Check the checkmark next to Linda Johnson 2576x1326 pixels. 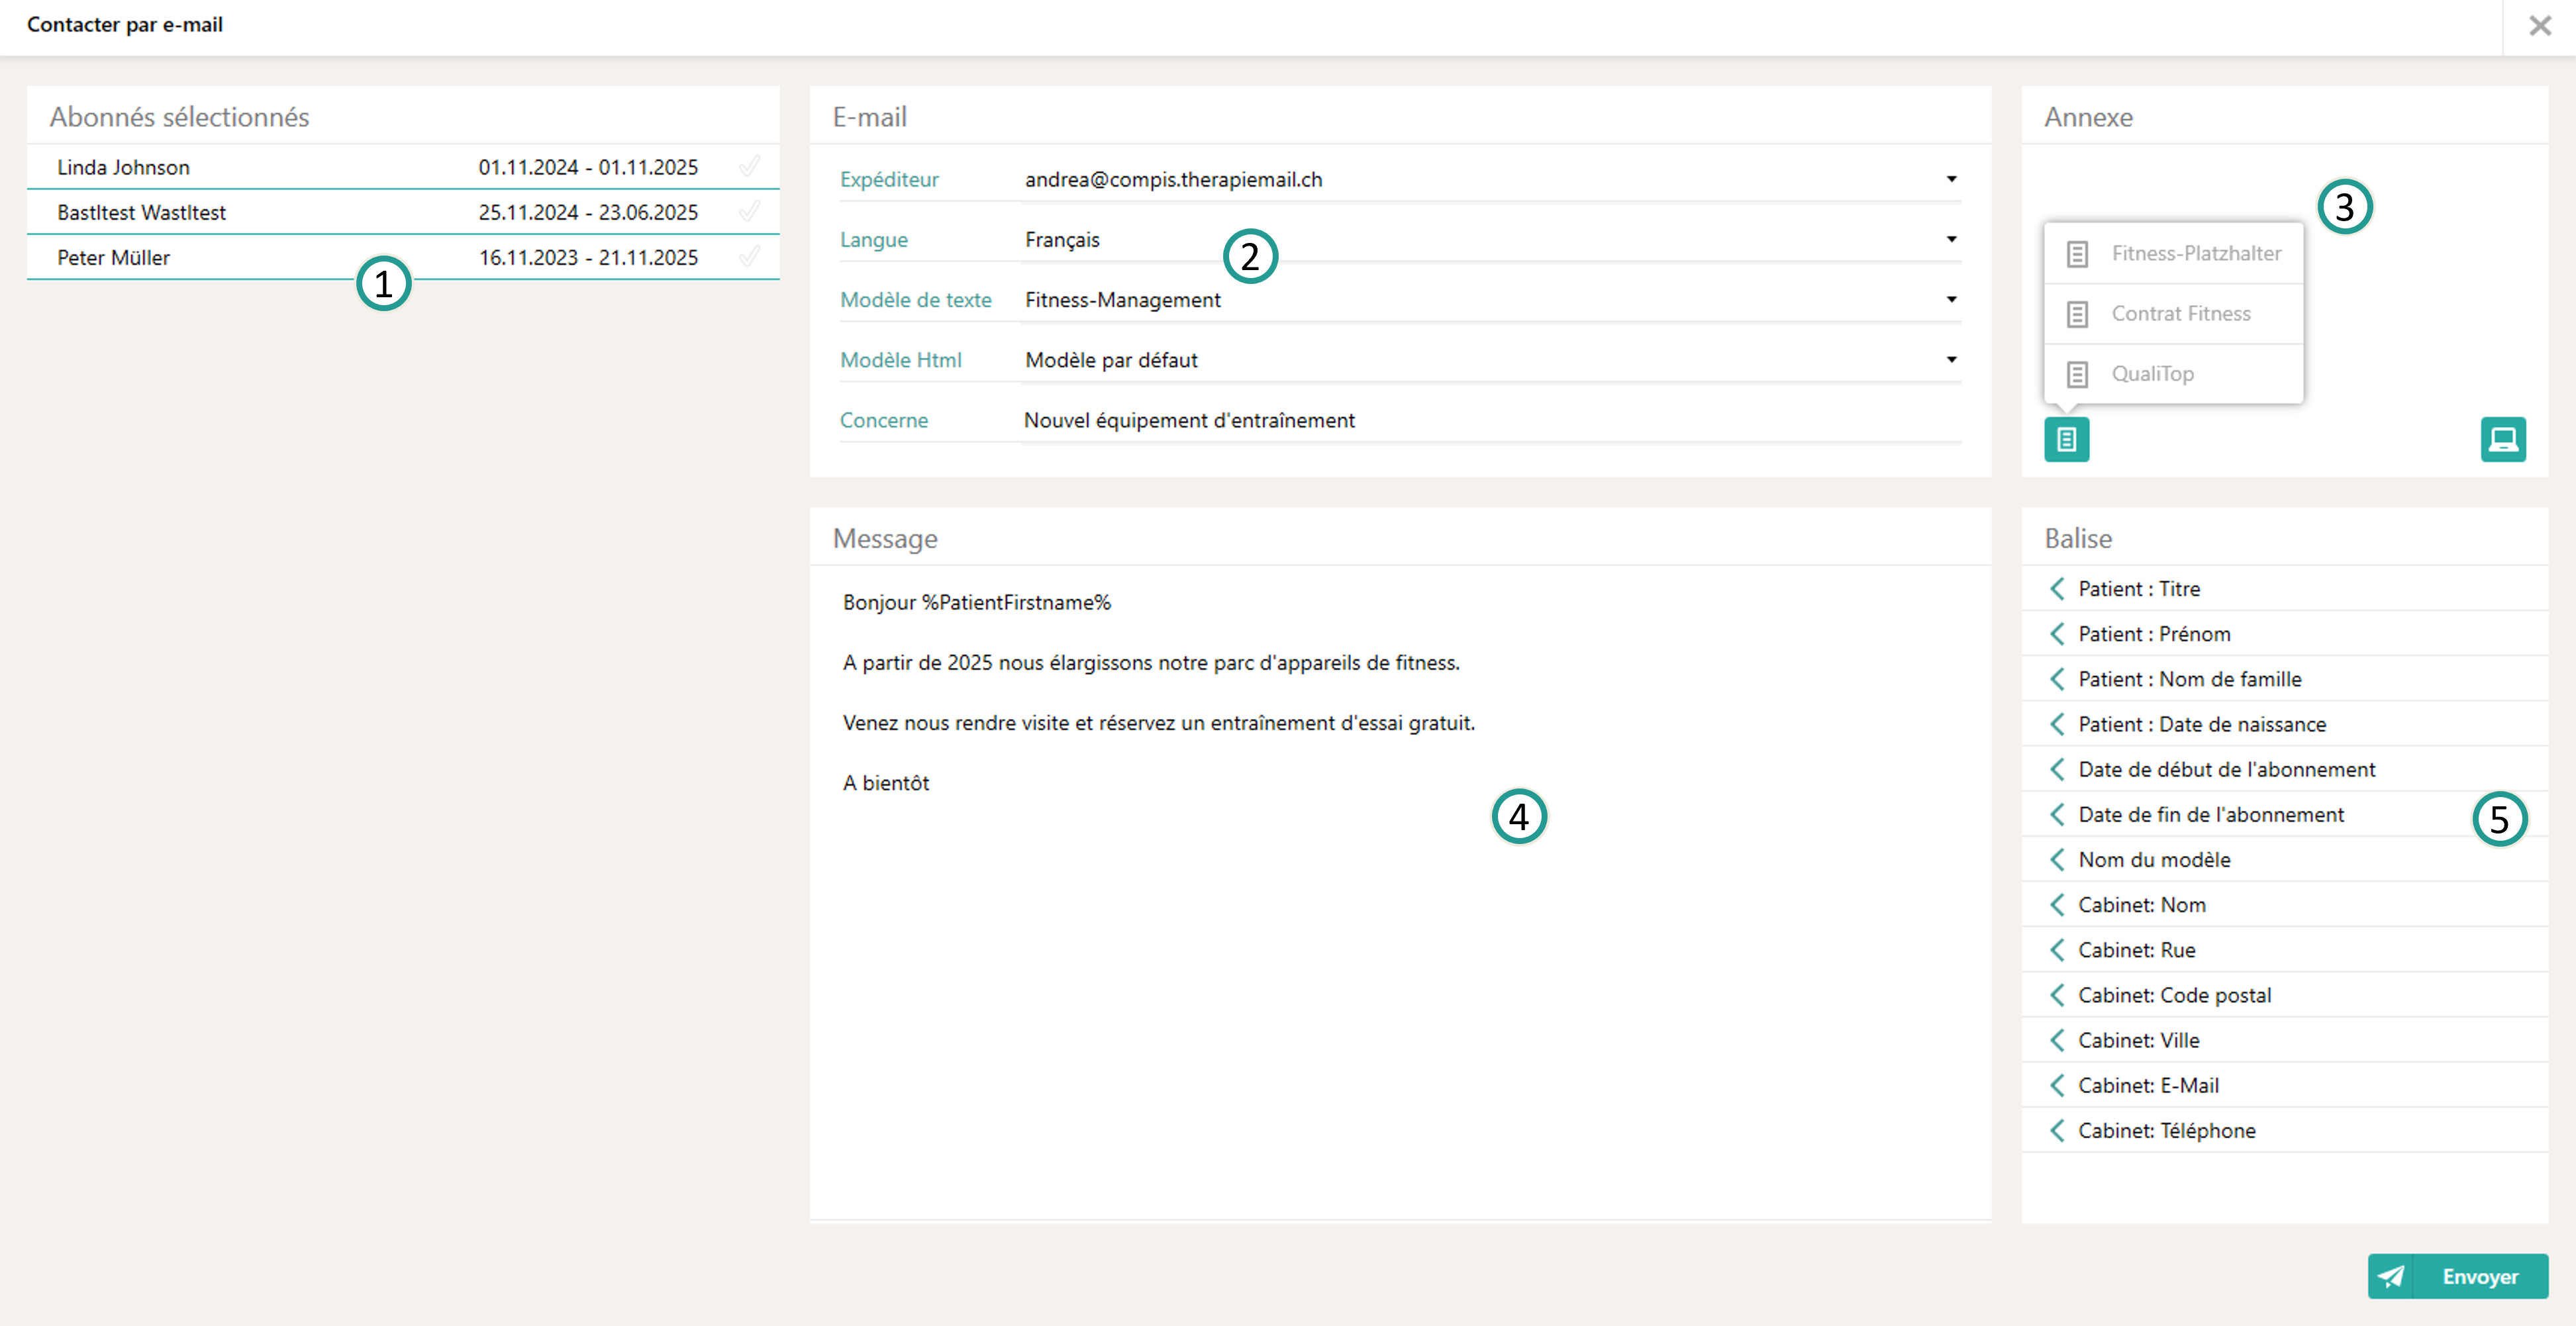[x=750, y=166]
